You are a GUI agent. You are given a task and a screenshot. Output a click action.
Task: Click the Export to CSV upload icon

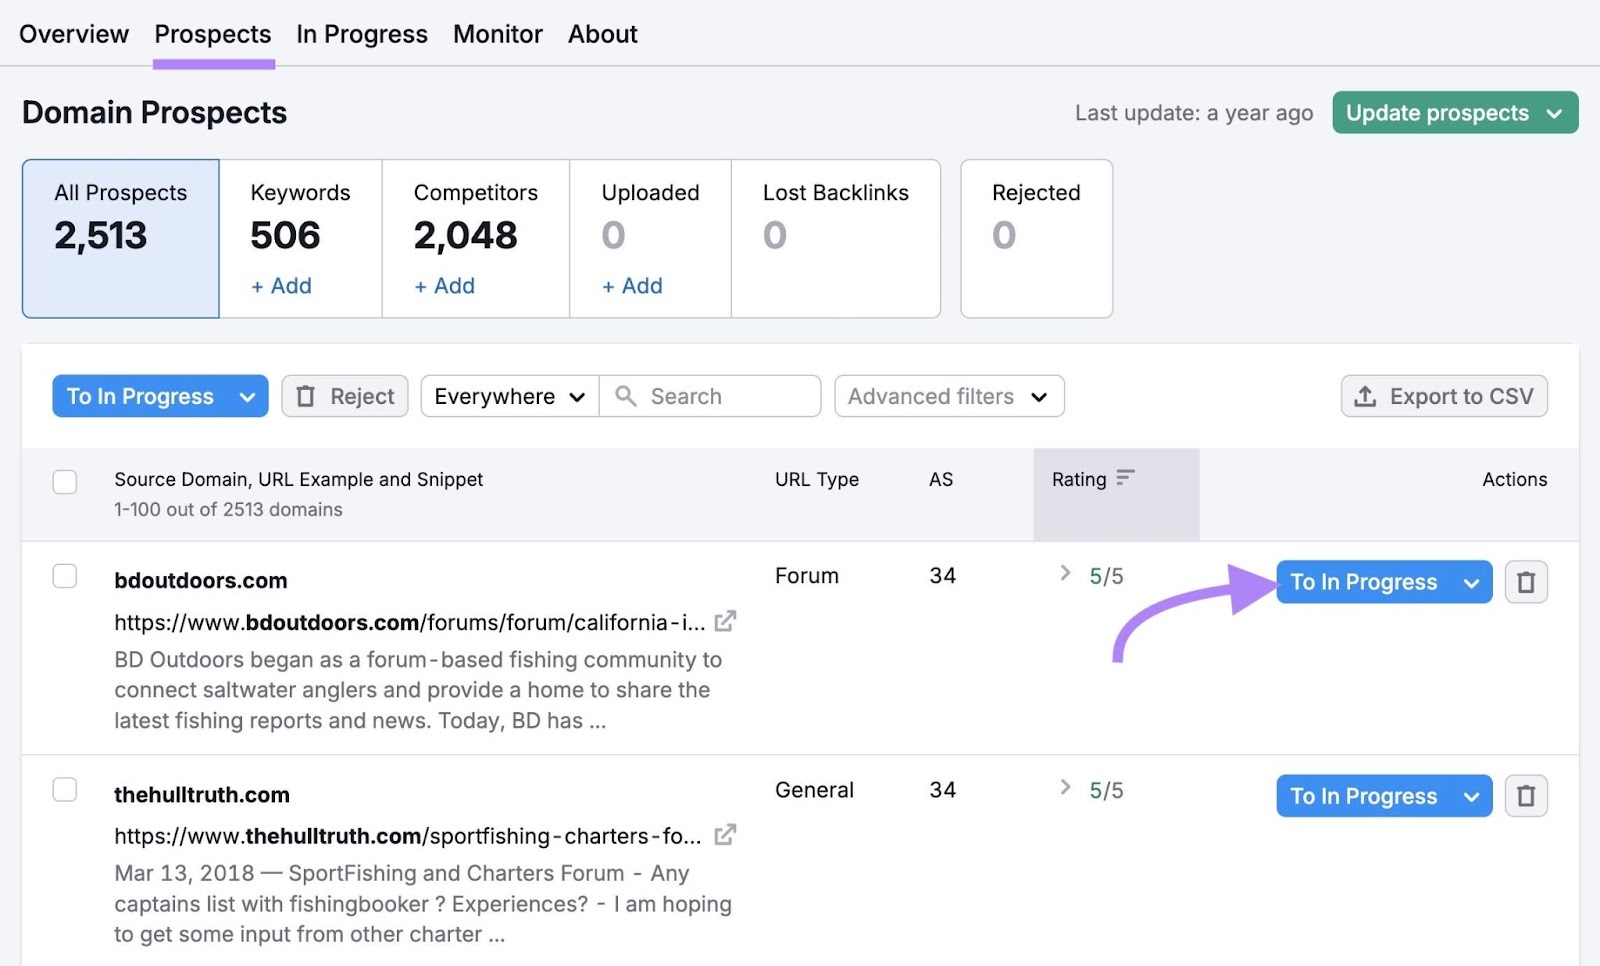click(1366, 396)
